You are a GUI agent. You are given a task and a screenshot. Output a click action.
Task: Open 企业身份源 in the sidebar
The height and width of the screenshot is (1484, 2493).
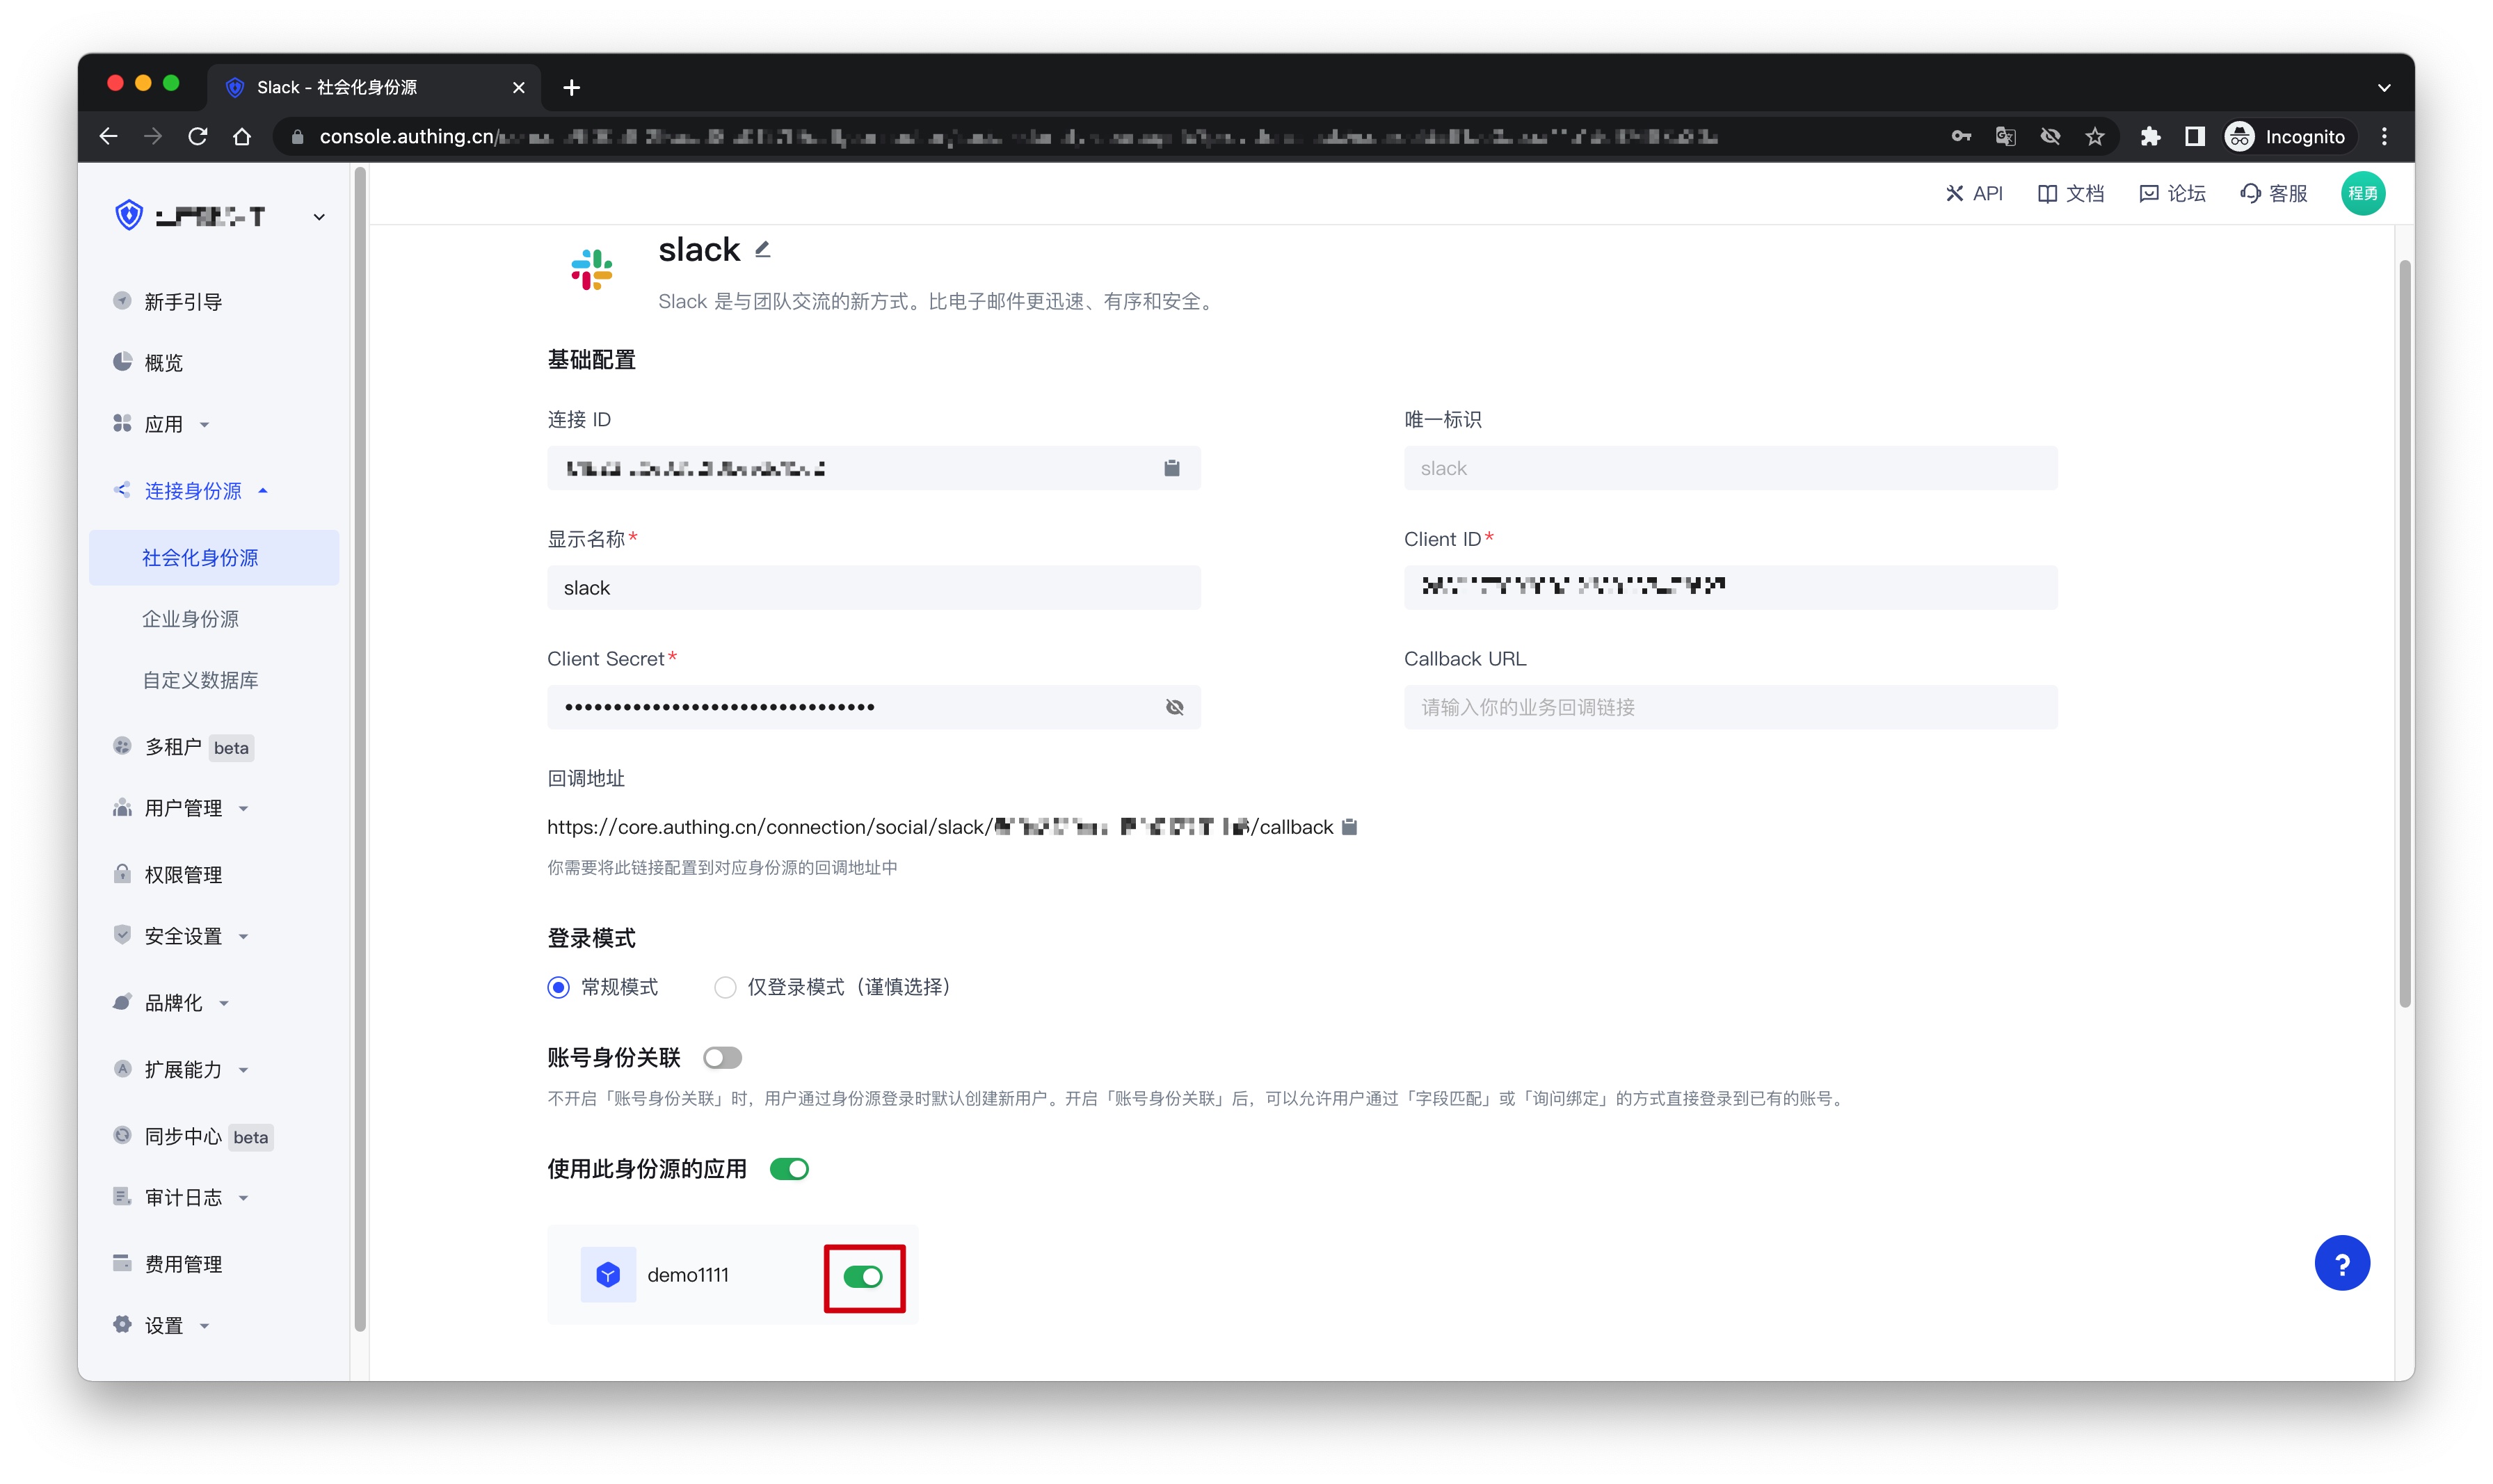coord(190,619)
